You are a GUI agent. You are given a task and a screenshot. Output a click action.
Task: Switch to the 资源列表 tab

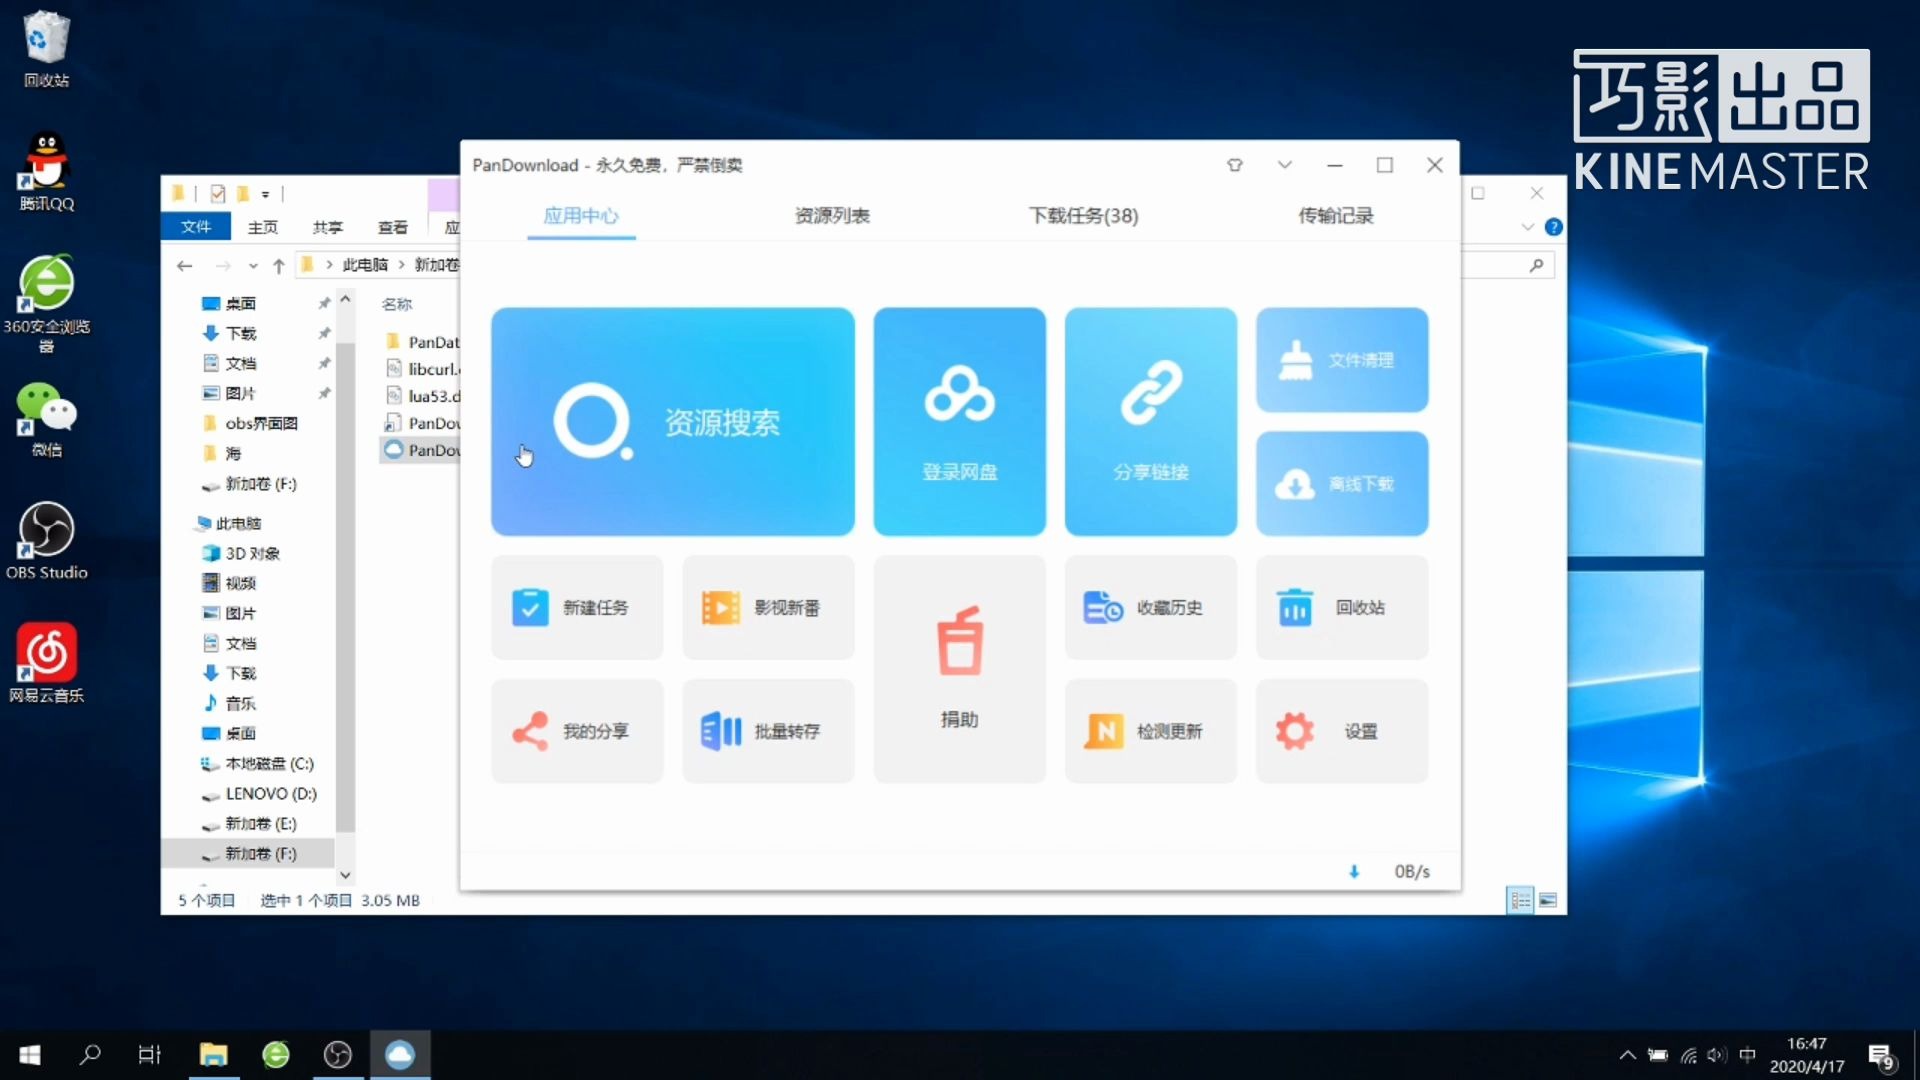[832, 215]
